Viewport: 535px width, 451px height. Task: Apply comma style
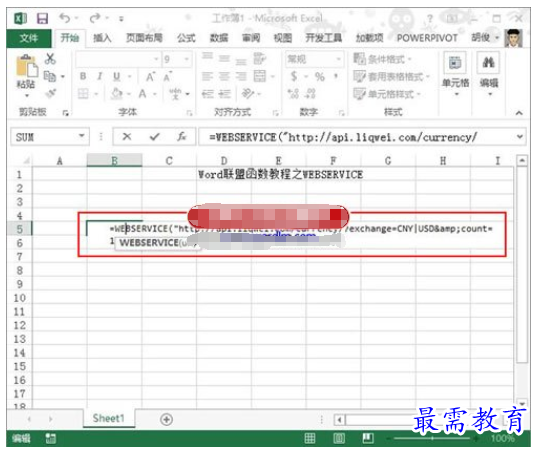point(336,76)
